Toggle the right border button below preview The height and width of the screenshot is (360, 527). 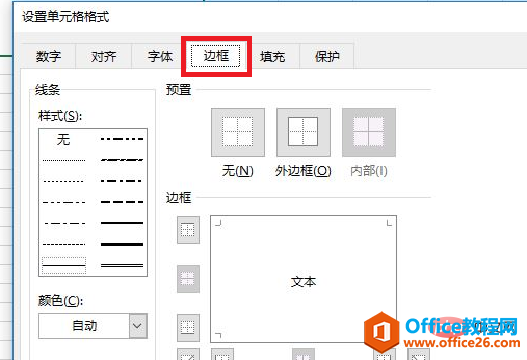(x=384, y=354)
